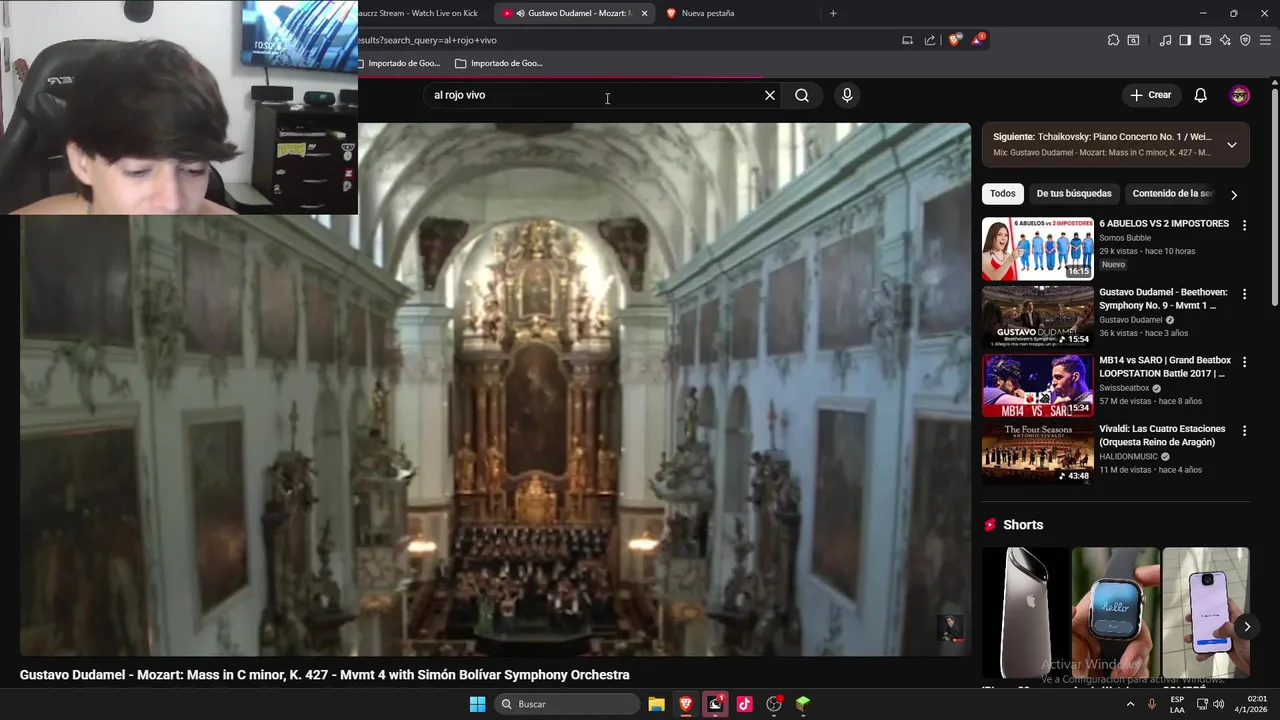Click the taskbar volume speaker icon
The height and width of the screenshot is (720, 1280).
click(1218, 704)
